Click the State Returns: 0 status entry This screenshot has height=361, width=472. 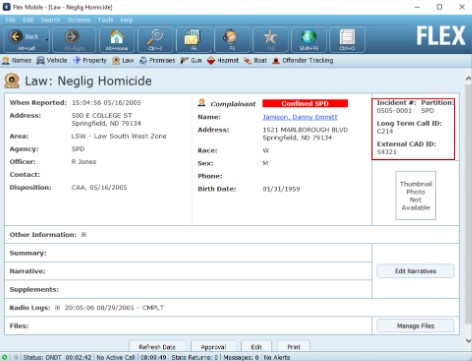point(194,357)
